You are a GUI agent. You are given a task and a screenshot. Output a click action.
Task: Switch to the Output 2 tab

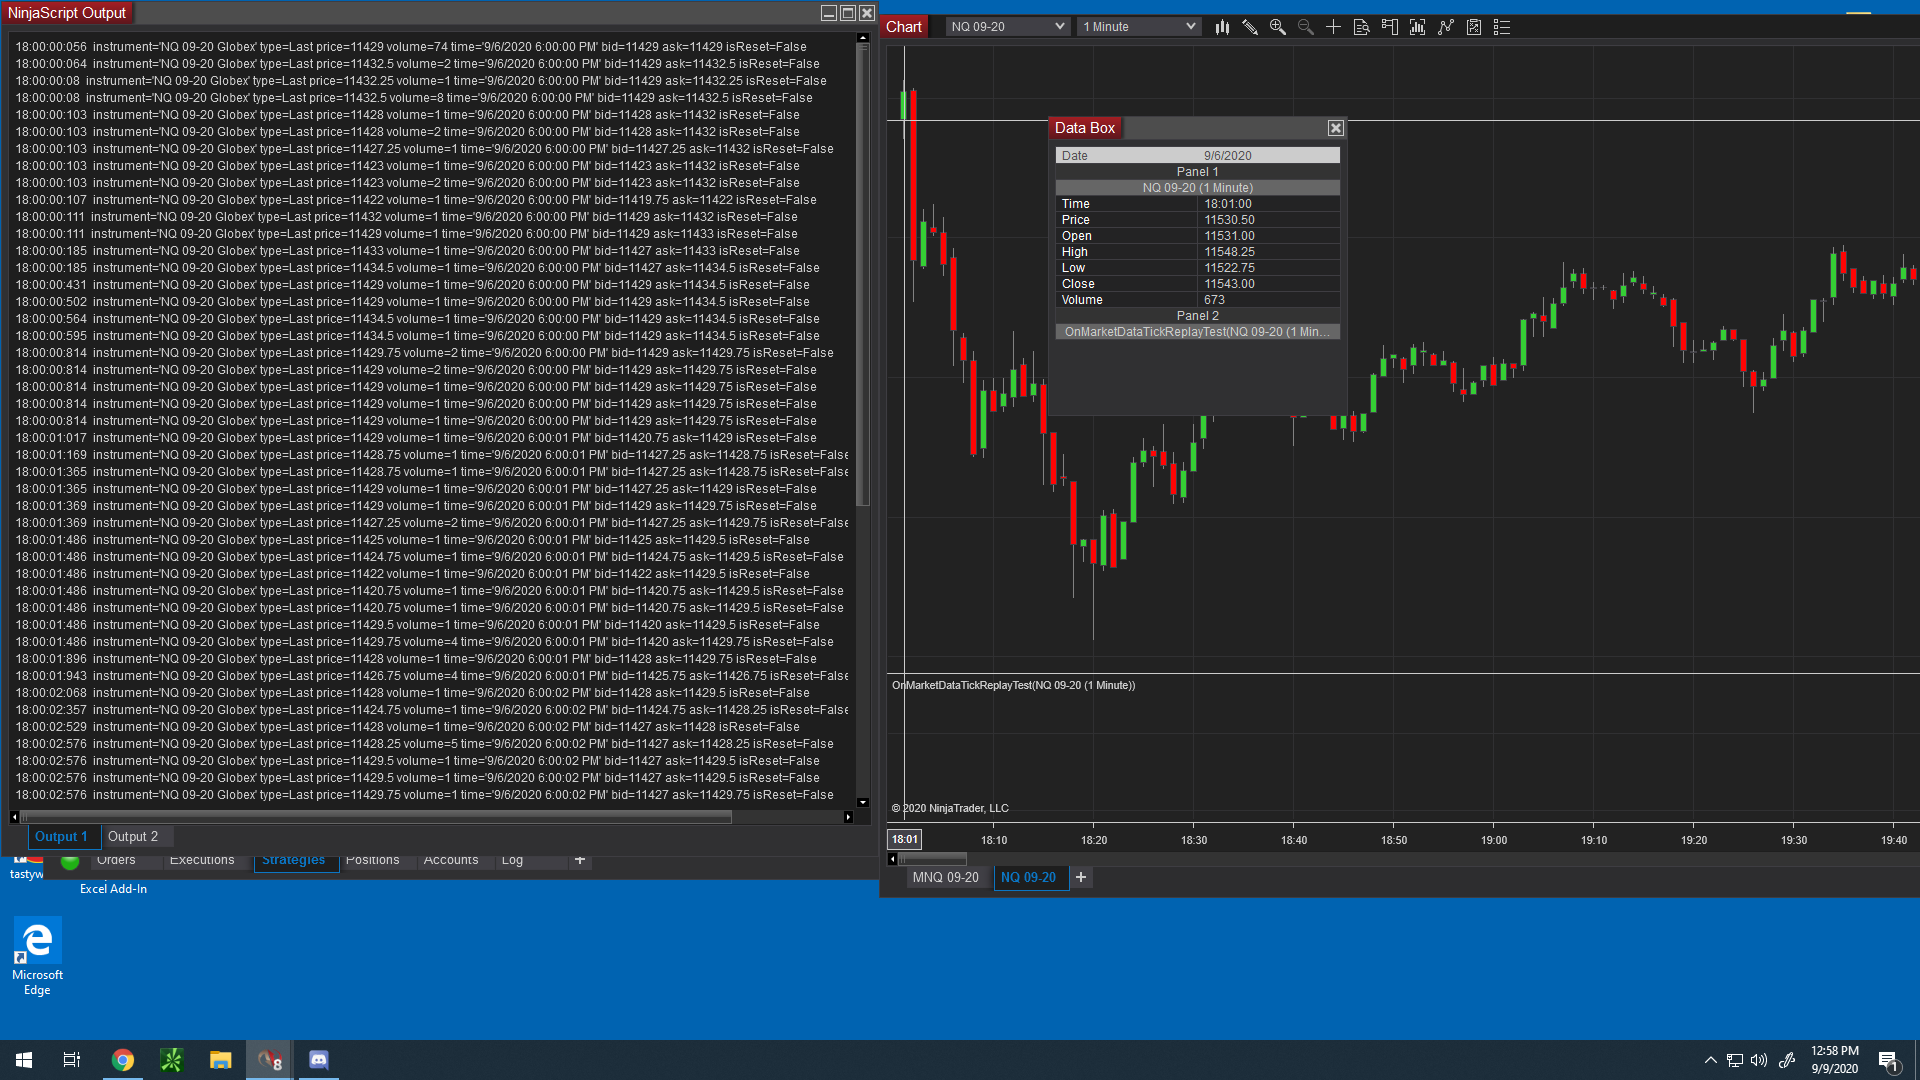(x=133, y=837)
